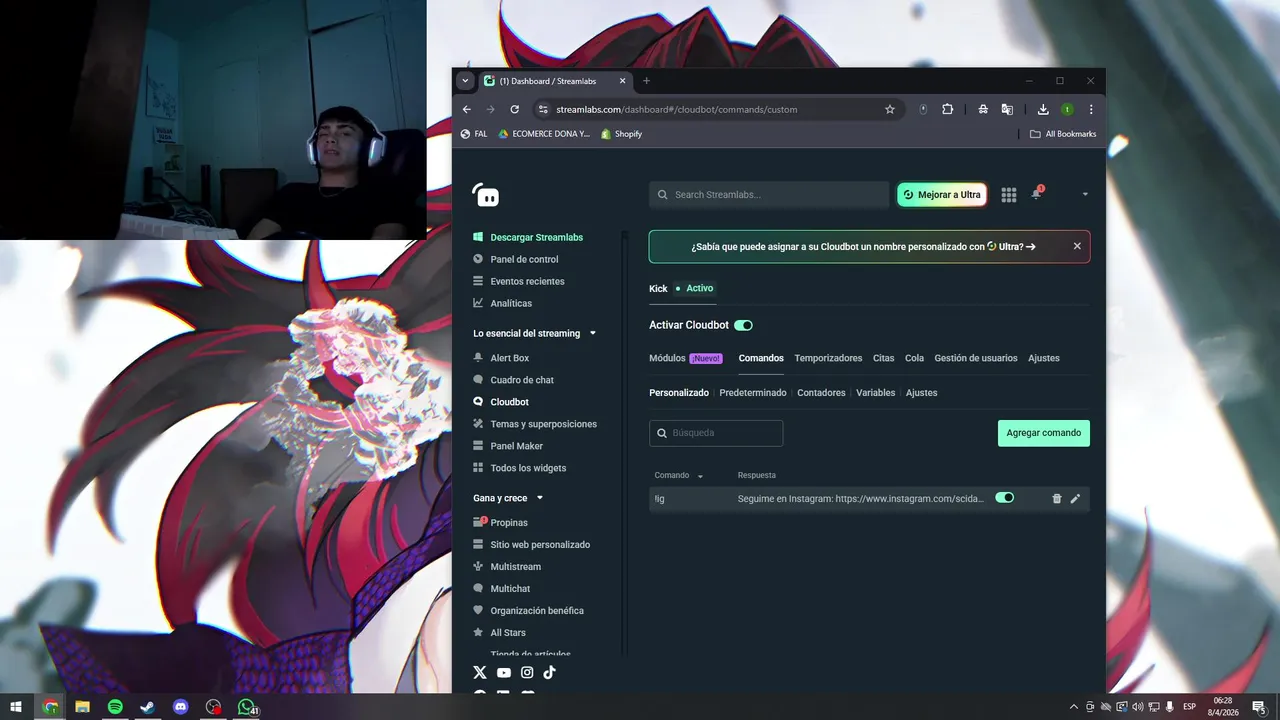Open Streamlabs TikTok link
Viewport: 1280px width, 720px height.
point(550,673)
